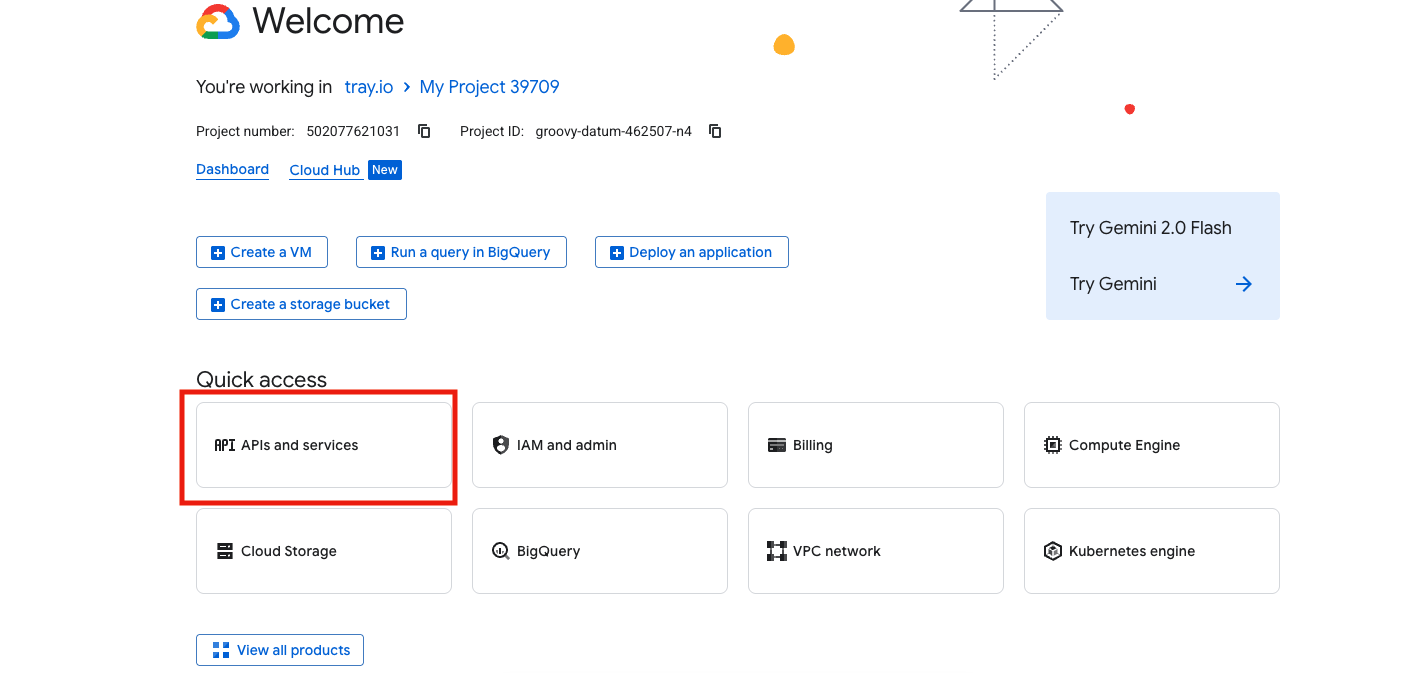1418x673 pixels.
Task: Switch to the Cloud Hub tab
Action: pos(326,169)
